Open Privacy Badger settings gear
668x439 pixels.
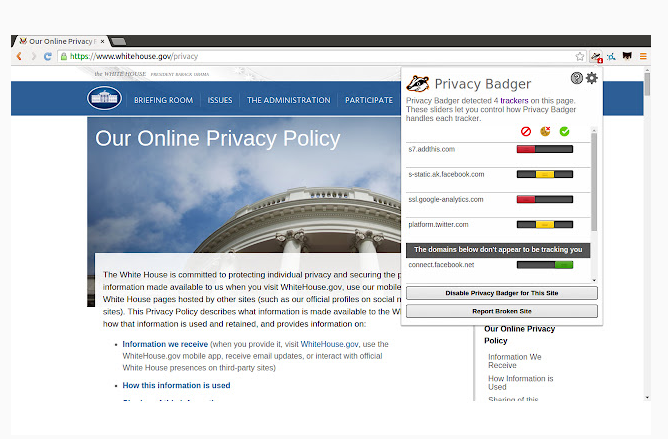coord(592,78)
